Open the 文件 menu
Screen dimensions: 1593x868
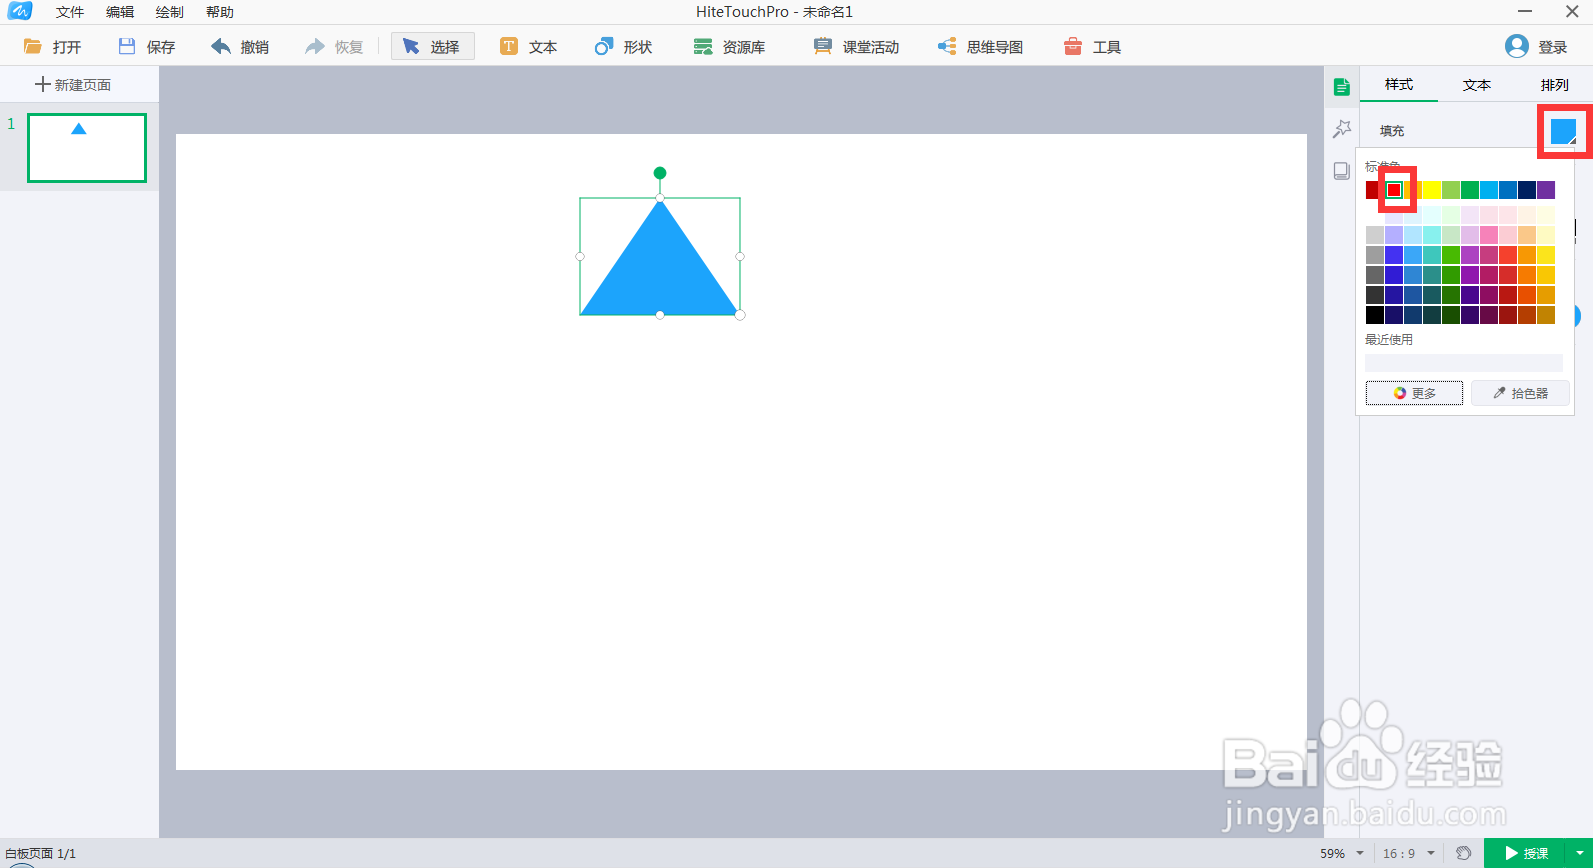point(70,12)
